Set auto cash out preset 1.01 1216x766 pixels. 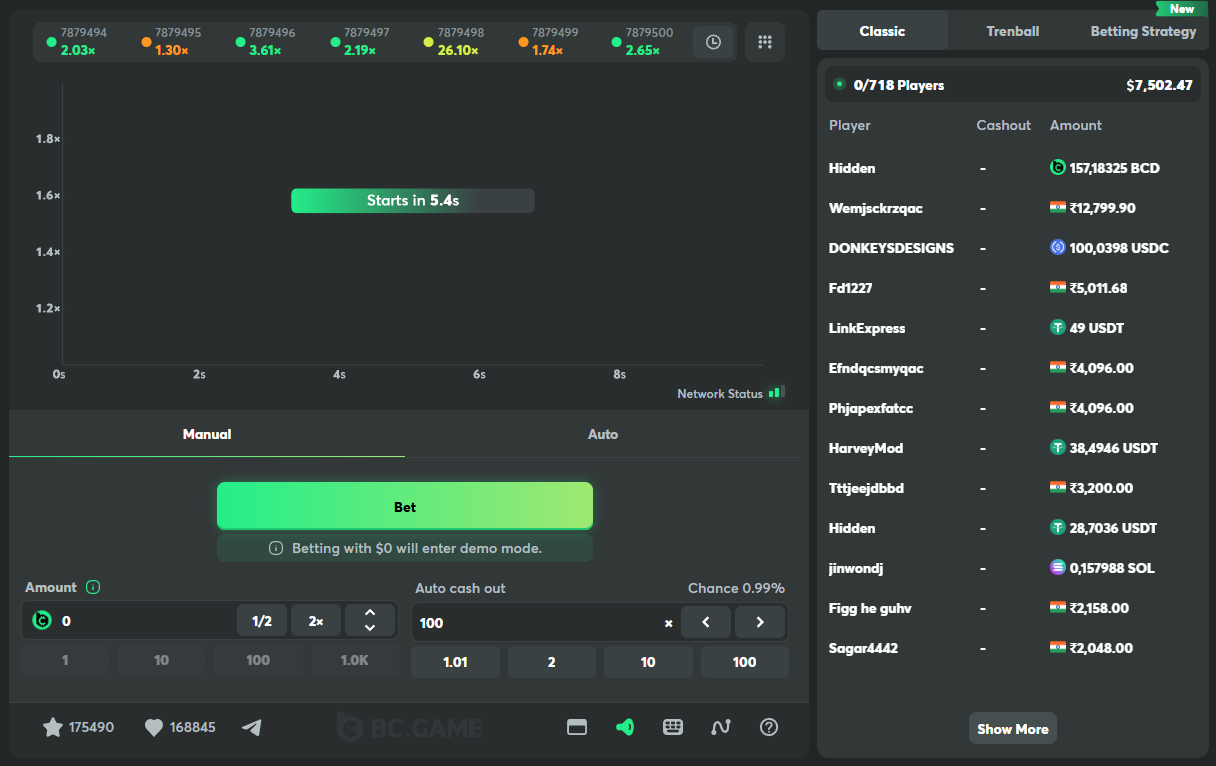tap(455, 662)
